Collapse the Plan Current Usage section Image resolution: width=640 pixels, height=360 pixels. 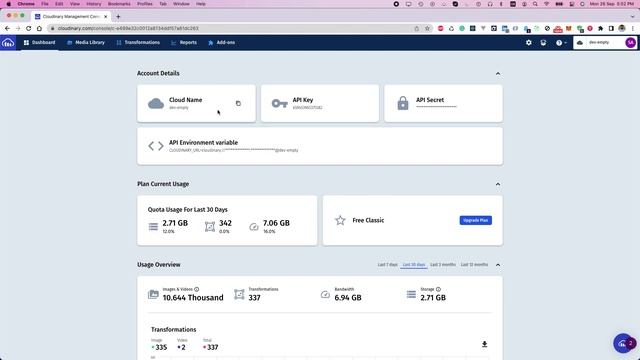pyautogui.click(x=498, y=184)
